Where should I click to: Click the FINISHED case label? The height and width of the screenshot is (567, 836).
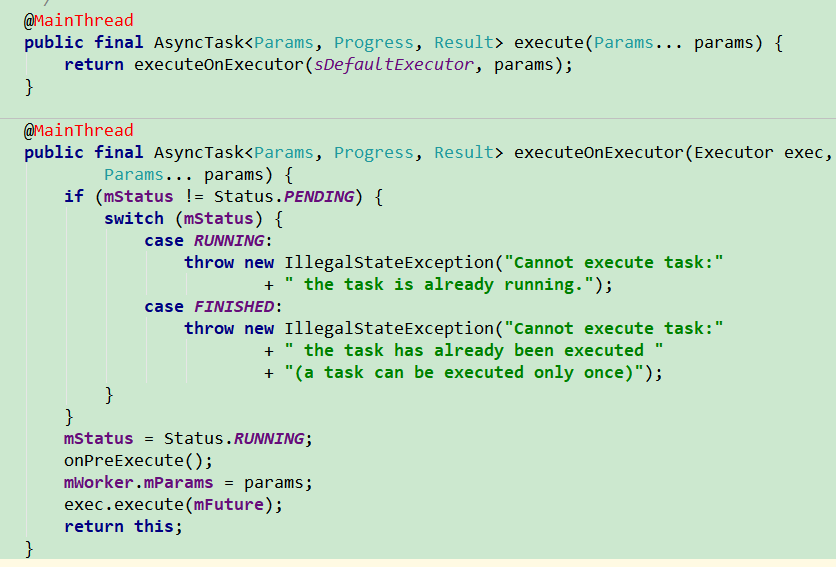(234, 307)
